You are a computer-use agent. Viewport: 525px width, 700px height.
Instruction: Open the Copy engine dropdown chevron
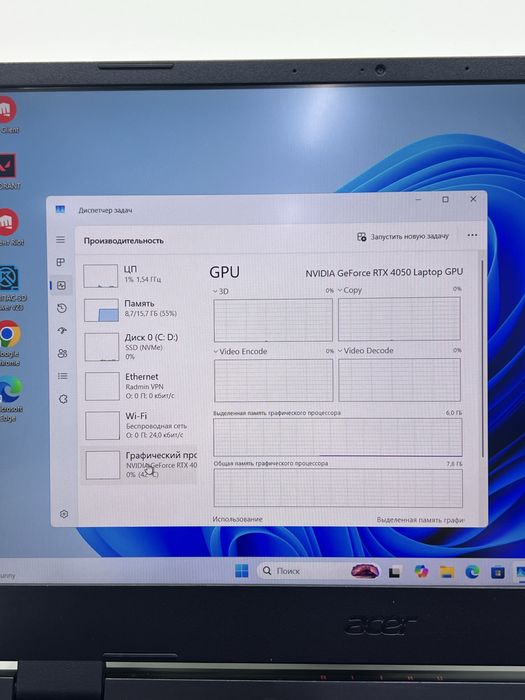click(x=340, y=290)
